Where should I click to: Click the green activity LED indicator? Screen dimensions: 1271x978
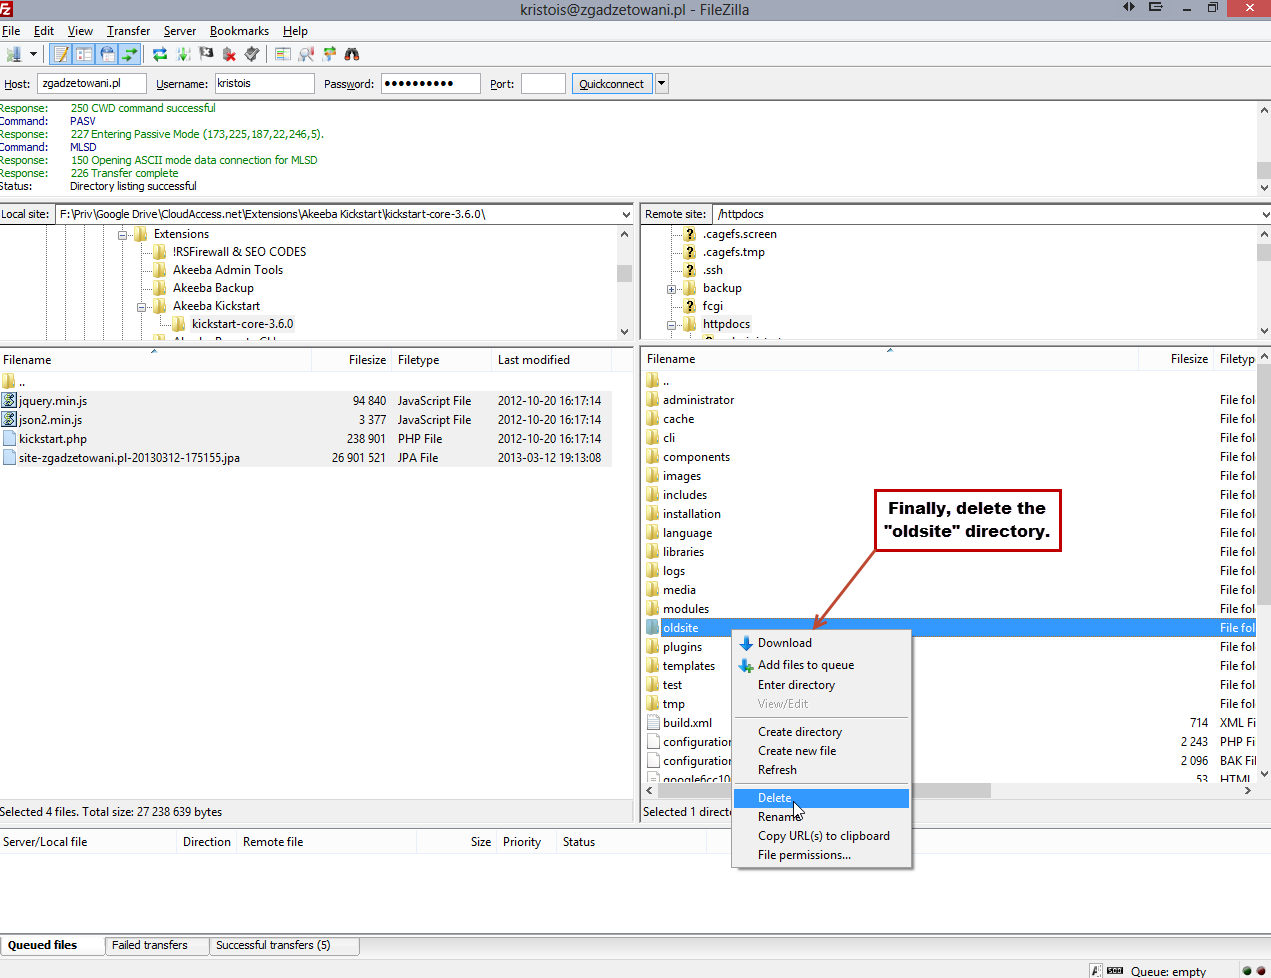1247,971
